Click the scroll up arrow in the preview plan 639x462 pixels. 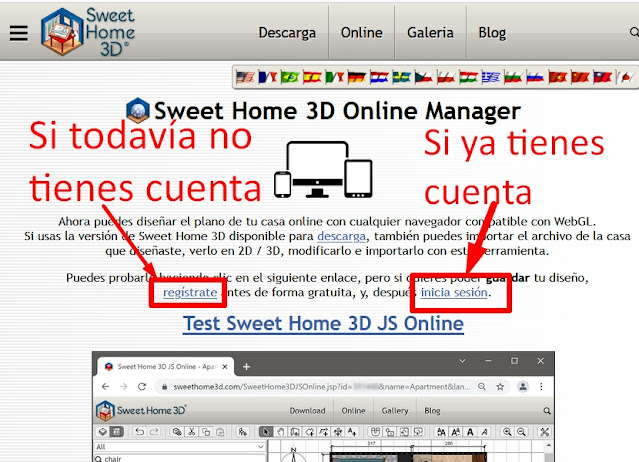(x=549, y=445)
